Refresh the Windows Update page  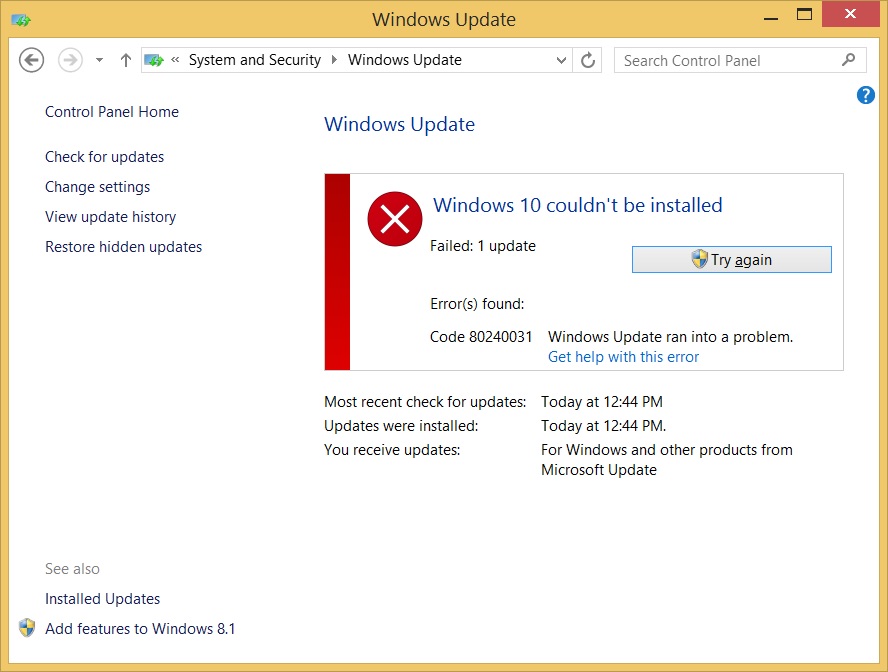pos(588,60)
